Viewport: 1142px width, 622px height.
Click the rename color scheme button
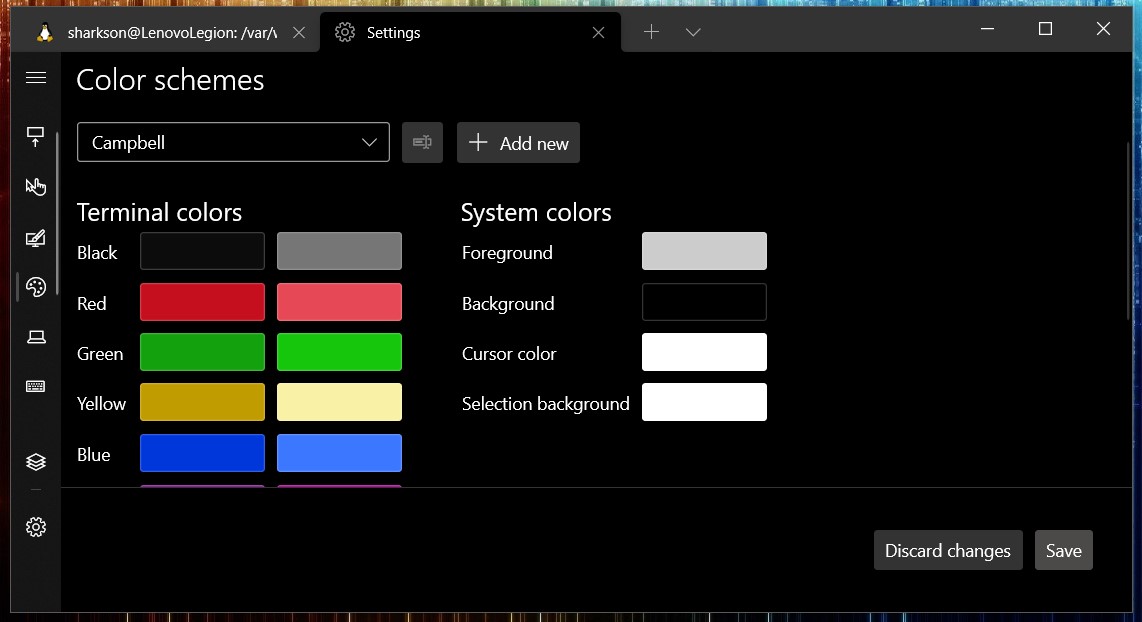click(x=422, y=143)
